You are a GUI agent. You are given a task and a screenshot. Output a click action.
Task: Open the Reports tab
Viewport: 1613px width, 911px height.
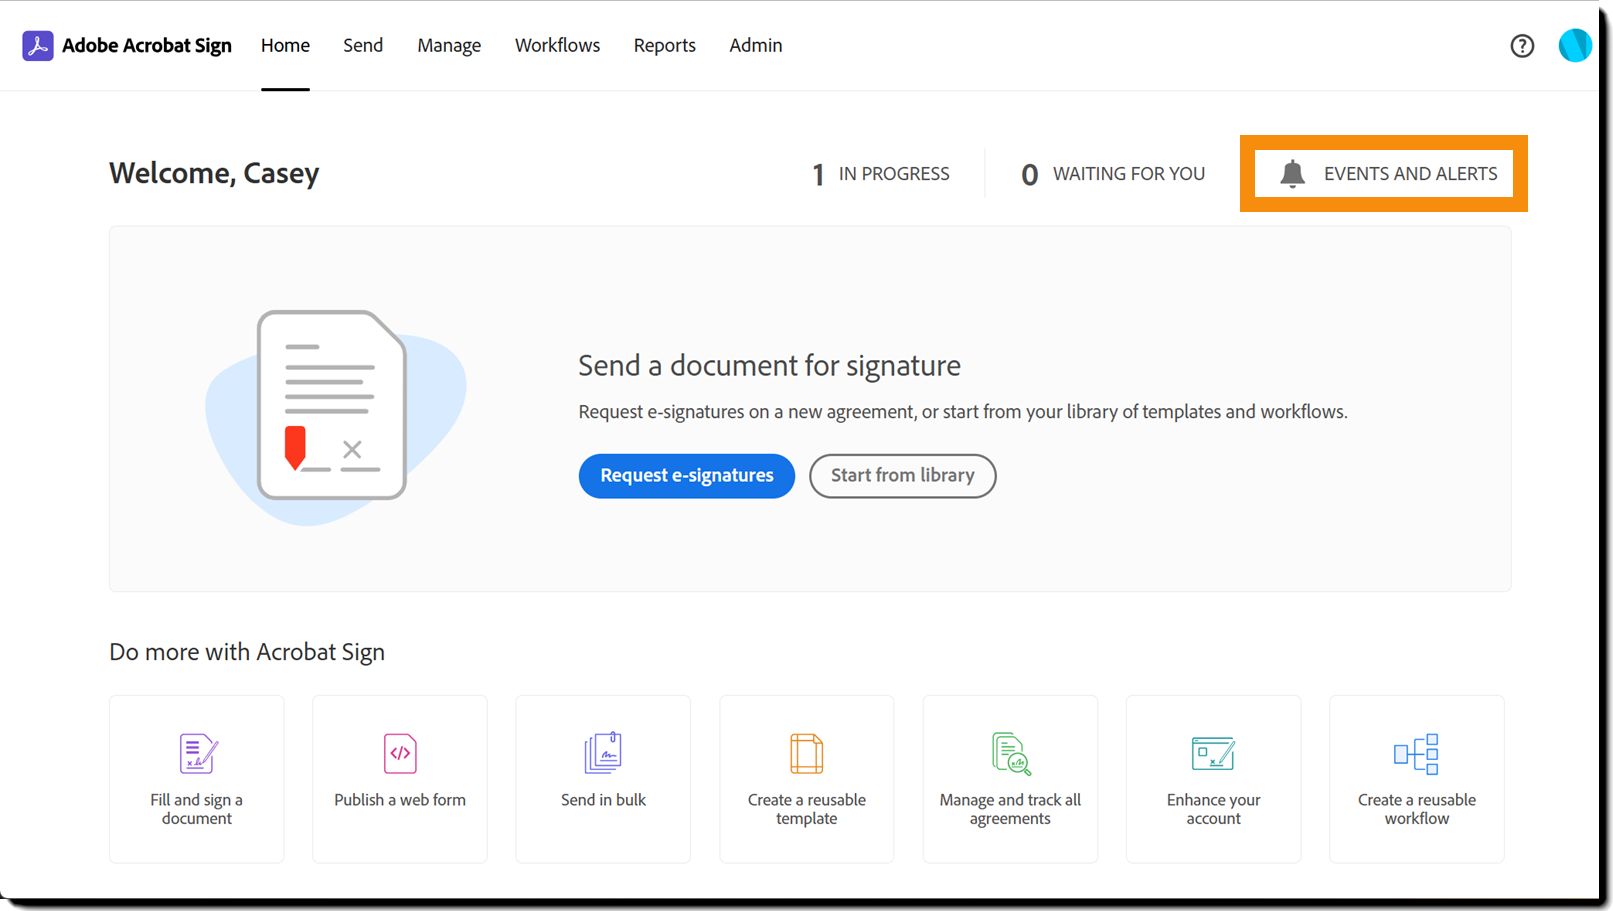664,46
